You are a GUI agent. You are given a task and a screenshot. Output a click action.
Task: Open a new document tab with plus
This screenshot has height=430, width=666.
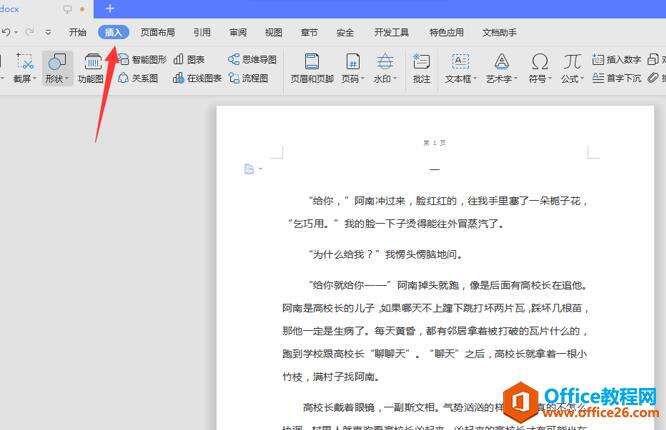point(110,8)
